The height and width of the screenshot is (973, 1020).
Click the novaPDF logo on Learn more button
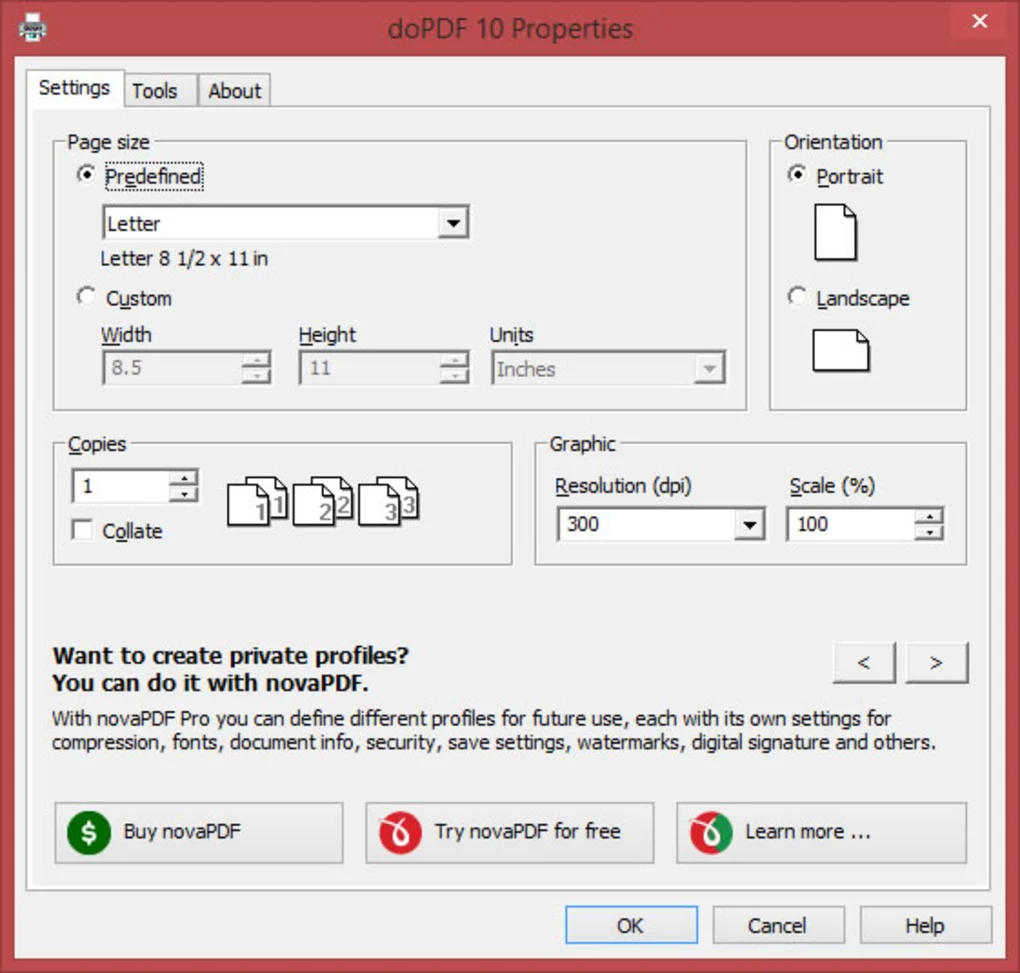click(x=711, y=833)
